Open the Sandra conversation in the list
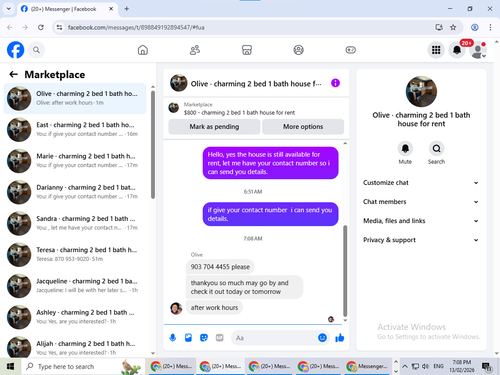The image size is (500, 375). click(x=75, y=223)
